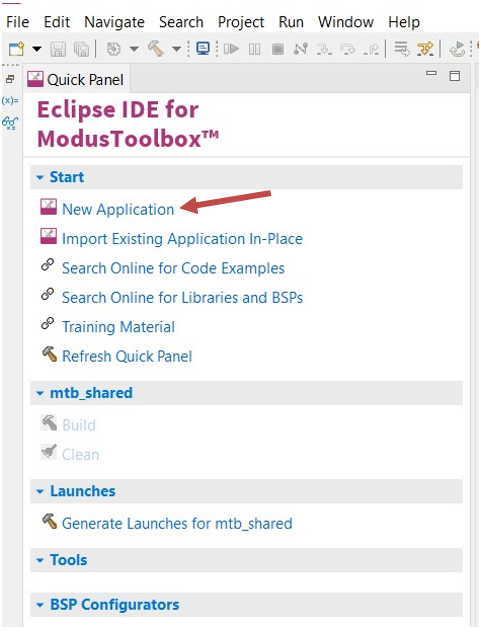The height and width of the screenshot is (632, 481).
Task: Open the Project menu
Action: (x=241, y=22)
